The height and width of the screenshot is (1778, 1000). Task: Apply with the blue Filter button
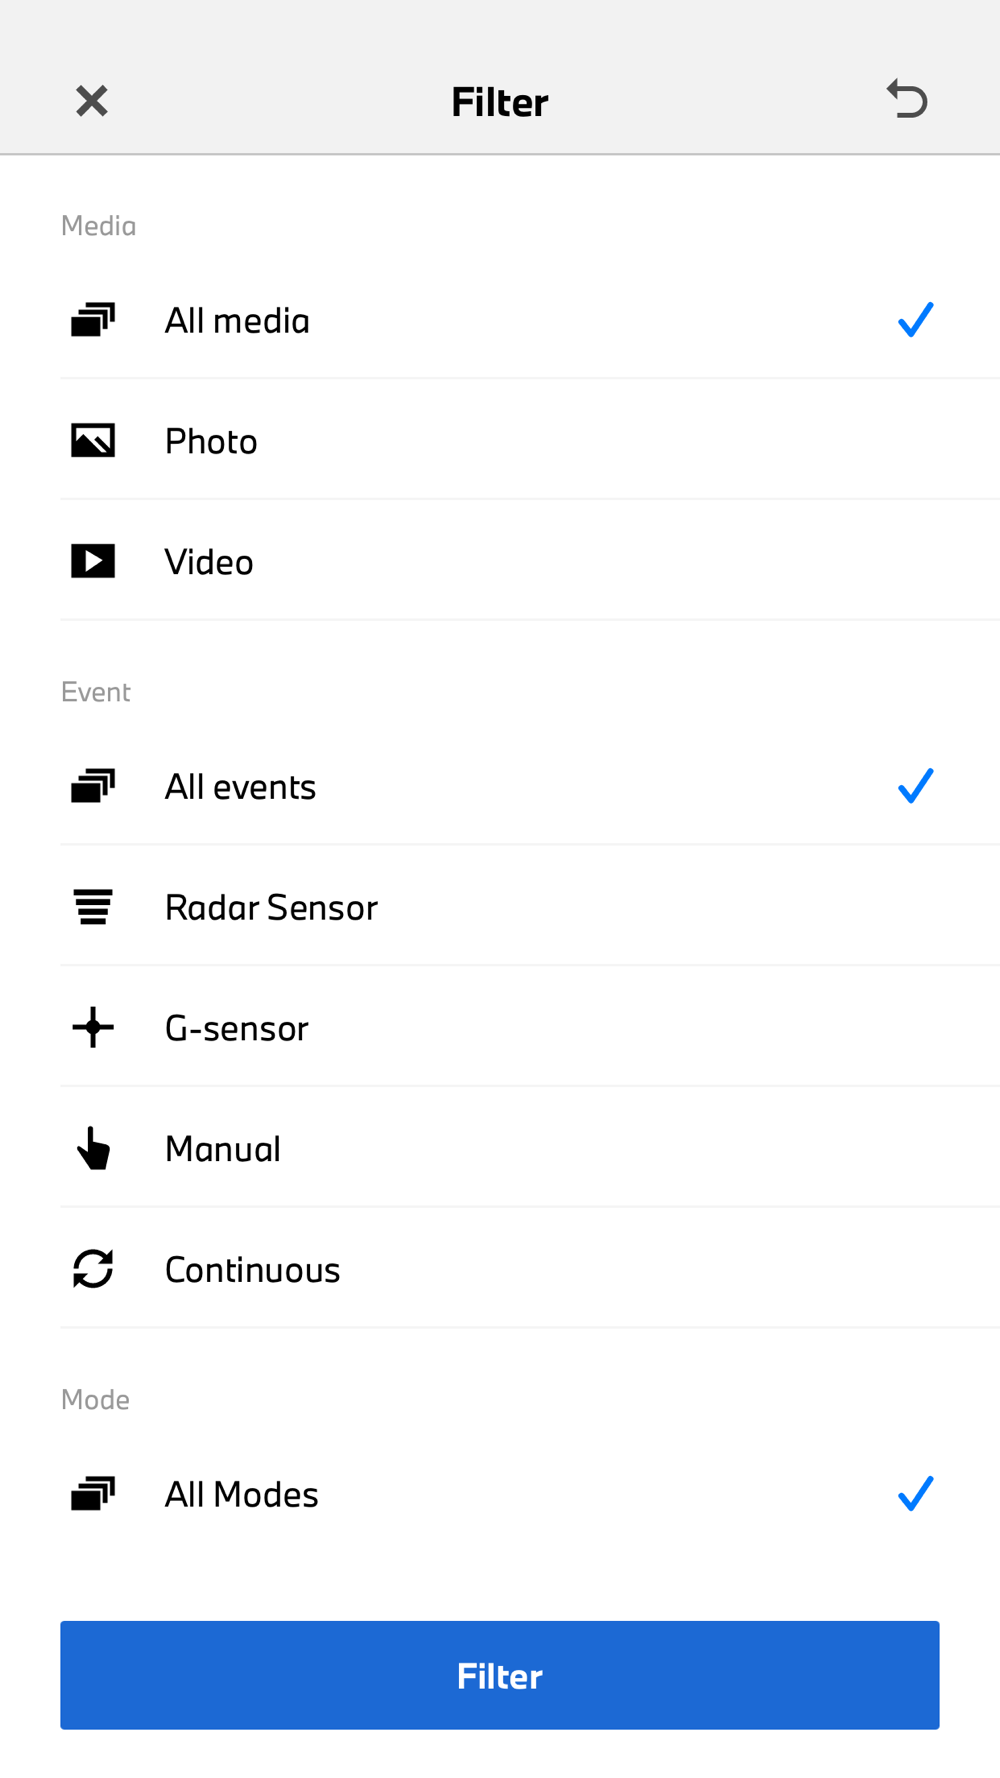(500, 1675)
